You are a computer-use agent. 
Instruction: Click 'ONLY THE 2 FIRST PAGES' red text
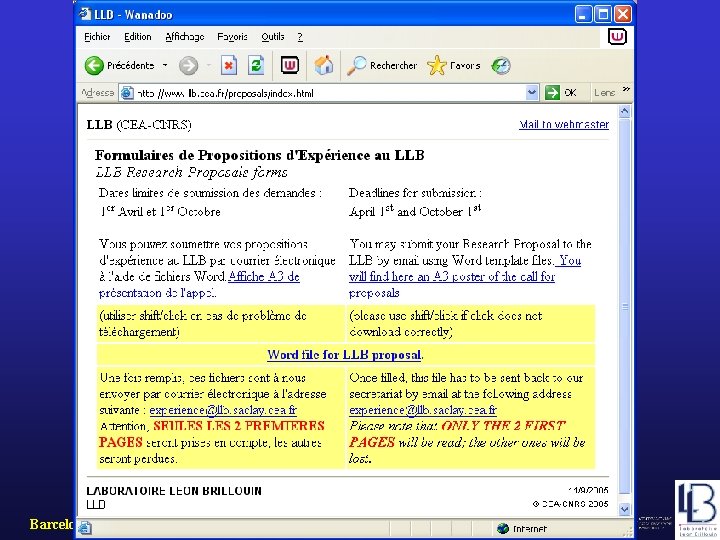tap(457, 434)
